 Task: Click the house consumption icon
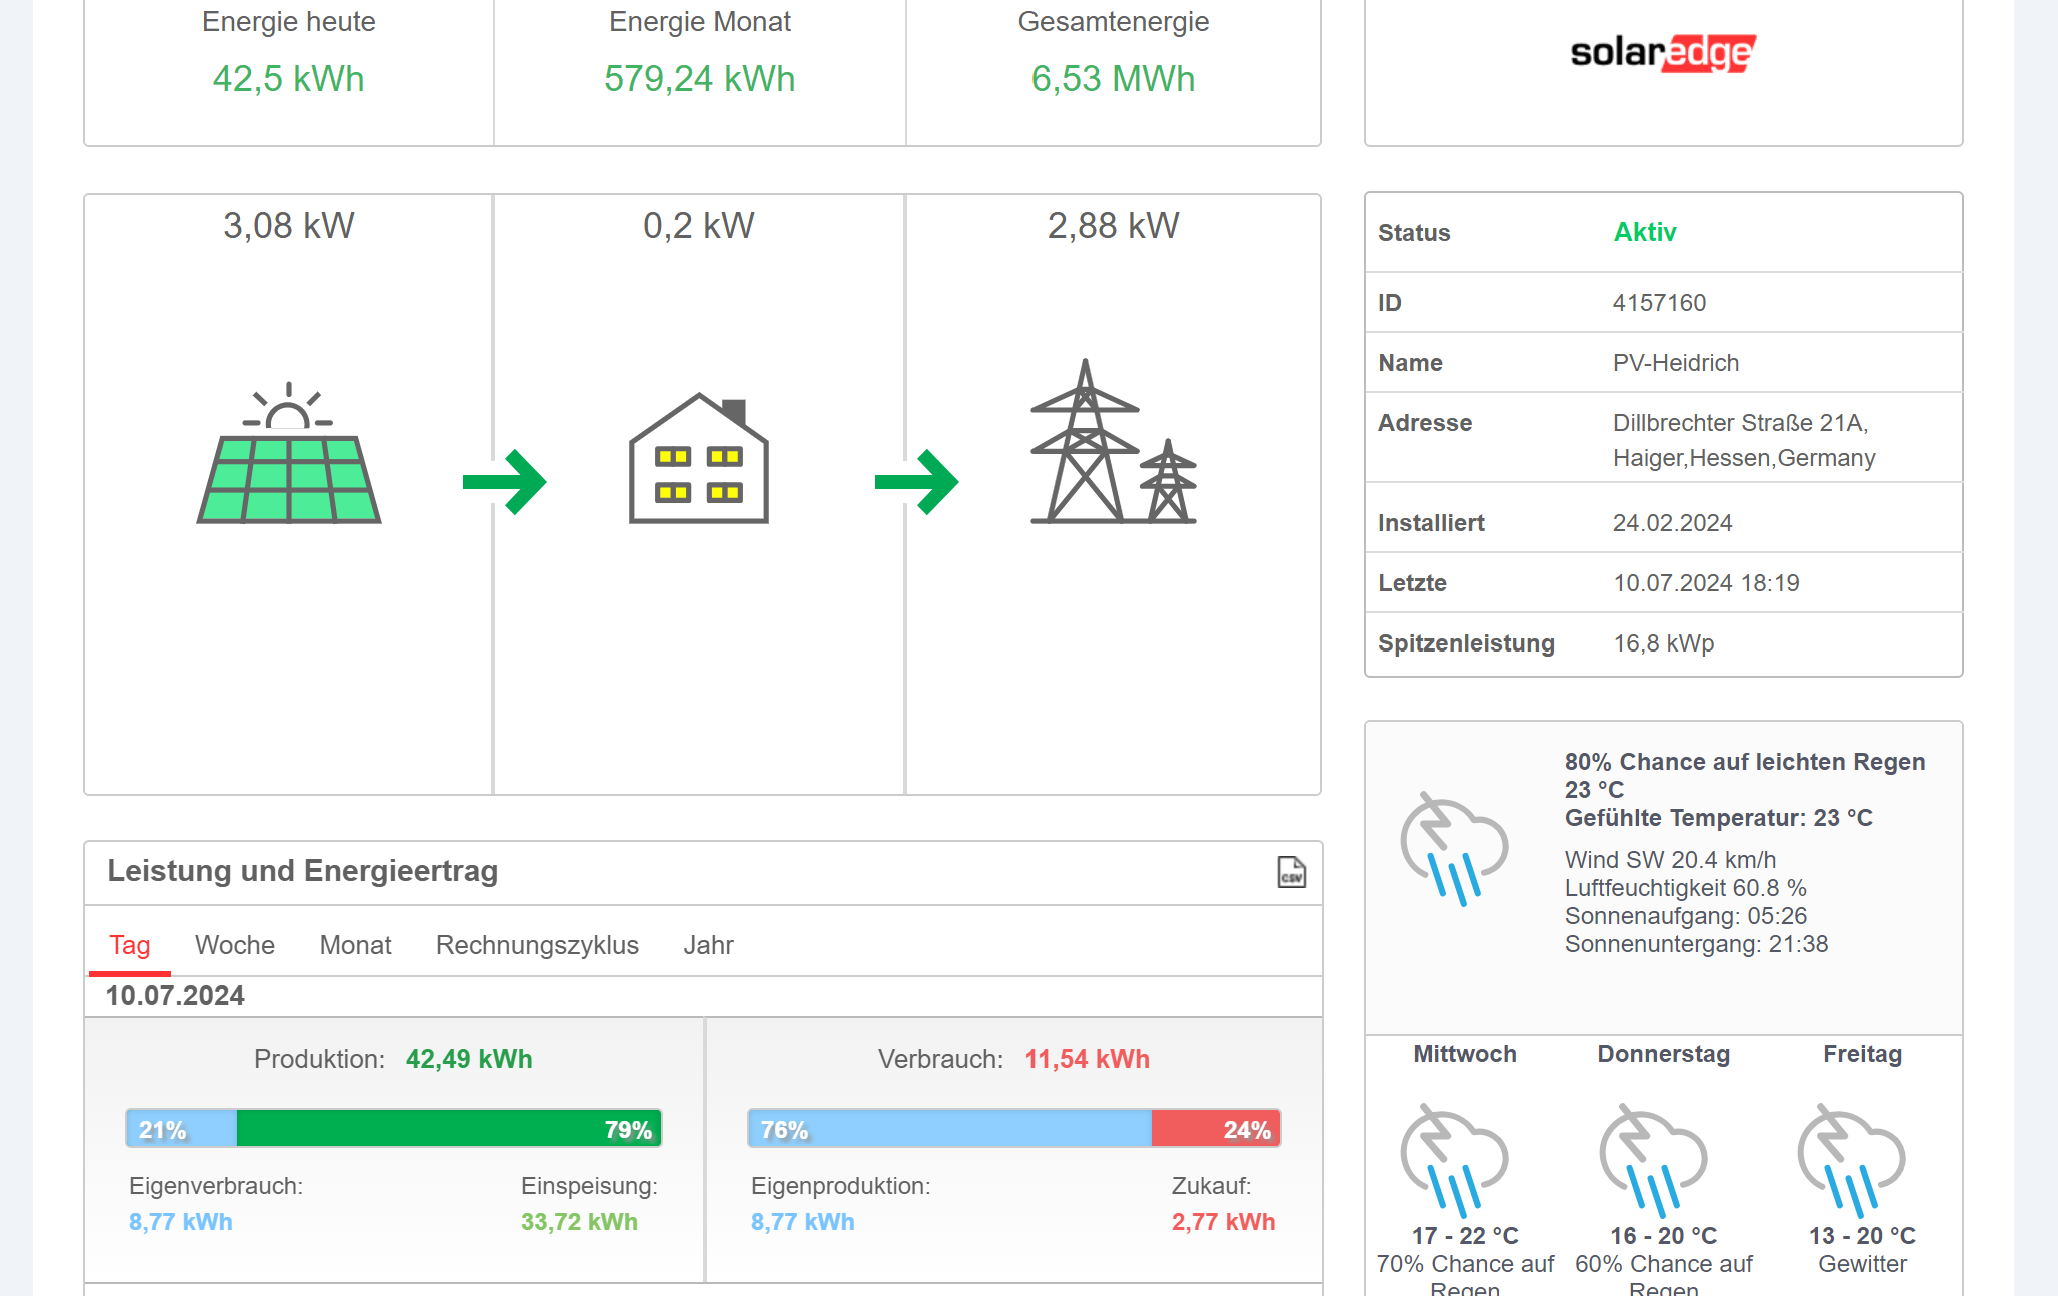[x=698, y=459]
